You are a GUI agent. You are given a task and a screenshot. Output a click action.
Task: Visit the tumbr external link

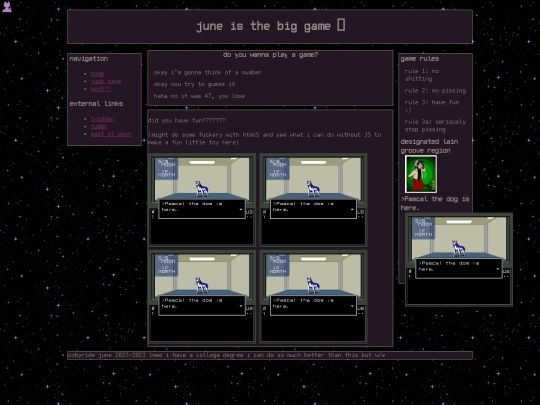pyautogui.click(x=99, y=126)
